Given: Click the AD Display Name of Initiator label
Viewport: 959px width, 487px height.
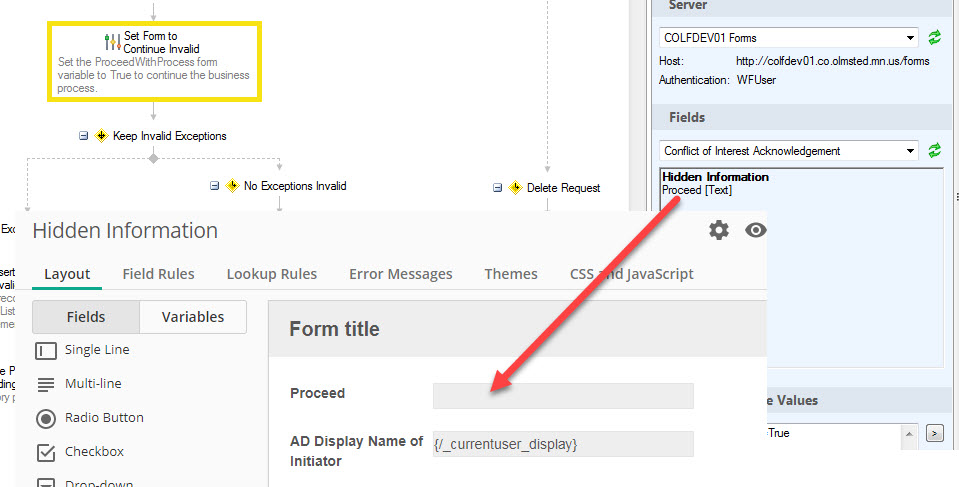Looking at the screenshot, I should (x=357, y=451).
